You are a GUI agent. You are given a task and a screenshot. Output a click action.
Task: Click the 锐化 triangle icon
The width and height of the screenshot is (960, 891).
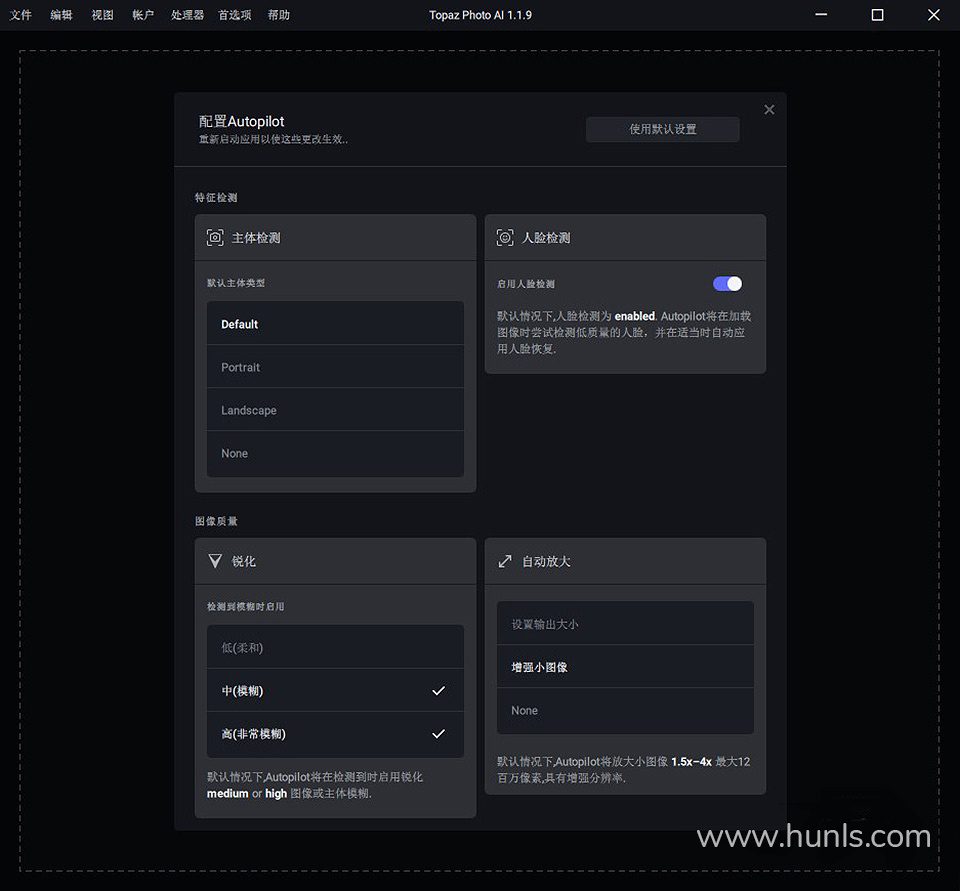pos(215,561)
